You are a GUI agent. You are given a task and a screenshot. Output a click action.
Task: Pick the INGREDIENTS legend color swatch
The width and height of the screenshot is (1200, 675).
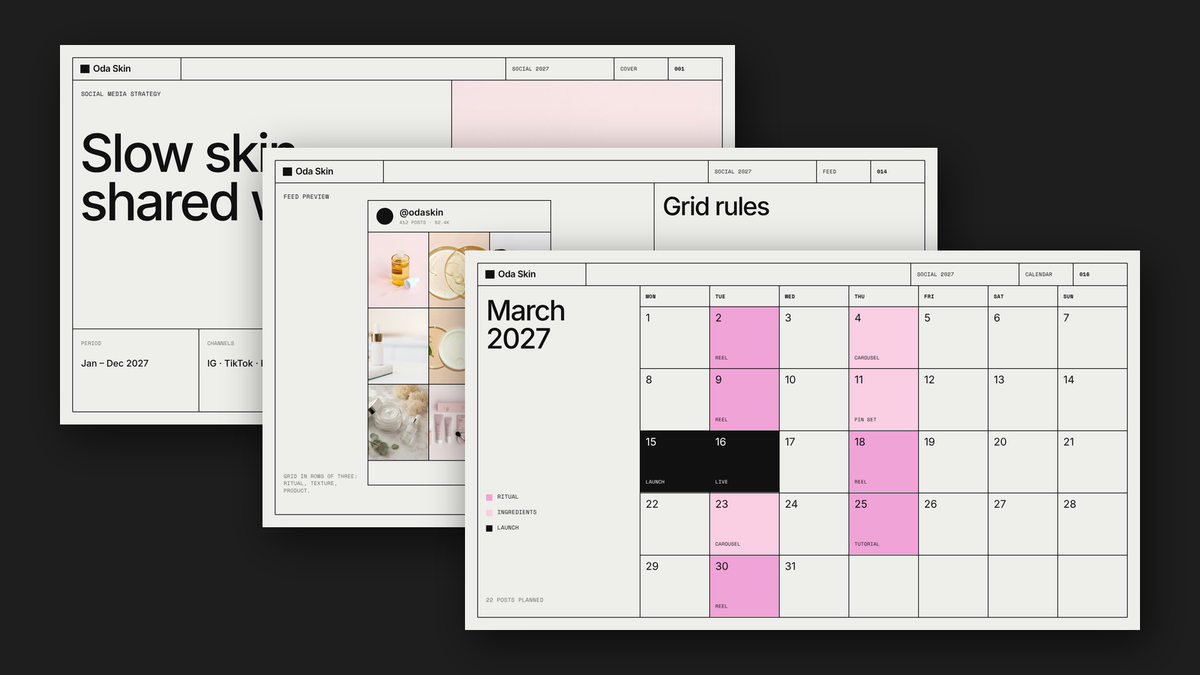tap(489, 512)
